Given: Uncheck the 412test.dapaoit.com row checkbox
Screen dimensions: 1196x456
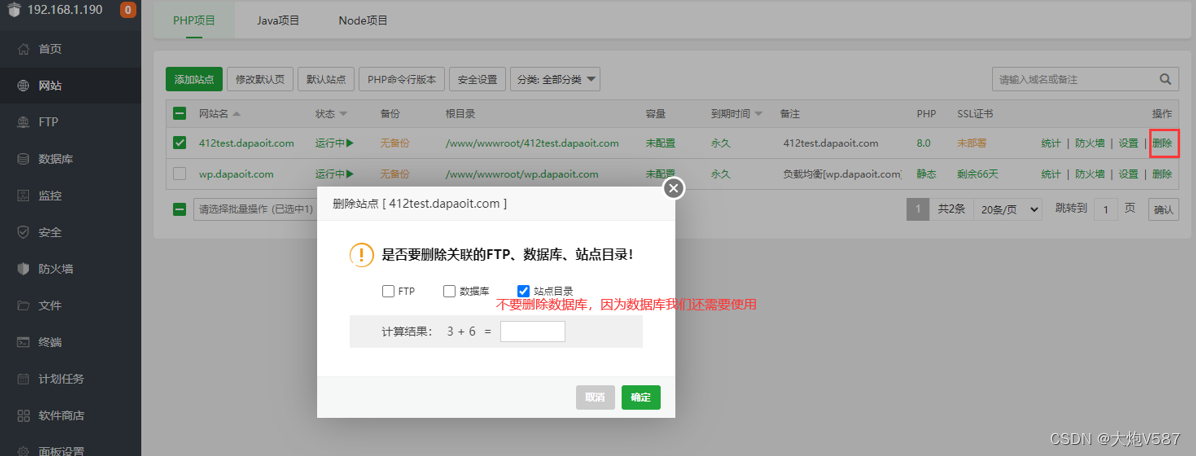Looking at the screenshot, I should click(x=180, y=143).
